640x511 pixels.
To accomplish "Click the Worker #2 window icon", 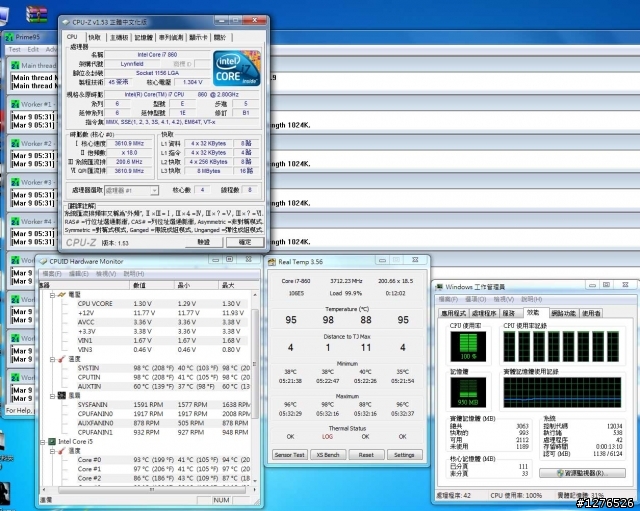I will click(x=16, y=143).
